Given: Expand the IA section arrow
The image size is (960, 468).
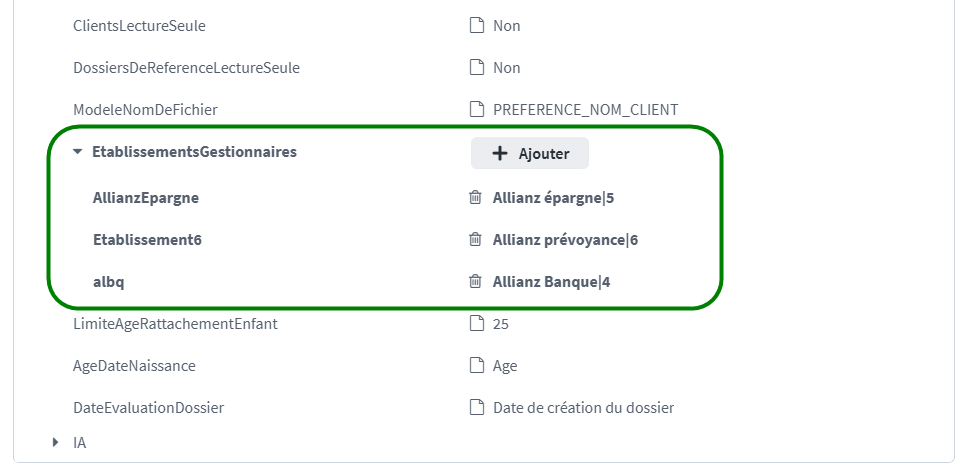Looking at the screenshot, I should [x=55, y=441].
